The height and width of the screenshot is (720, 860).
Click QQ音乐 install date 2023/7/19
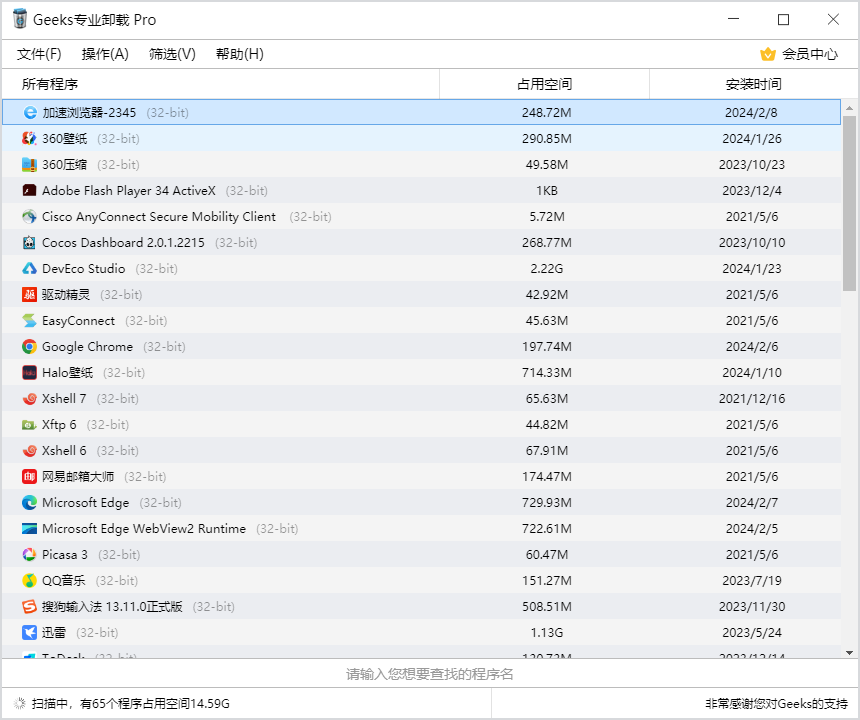pyautogui.click(x=752, y=581)
